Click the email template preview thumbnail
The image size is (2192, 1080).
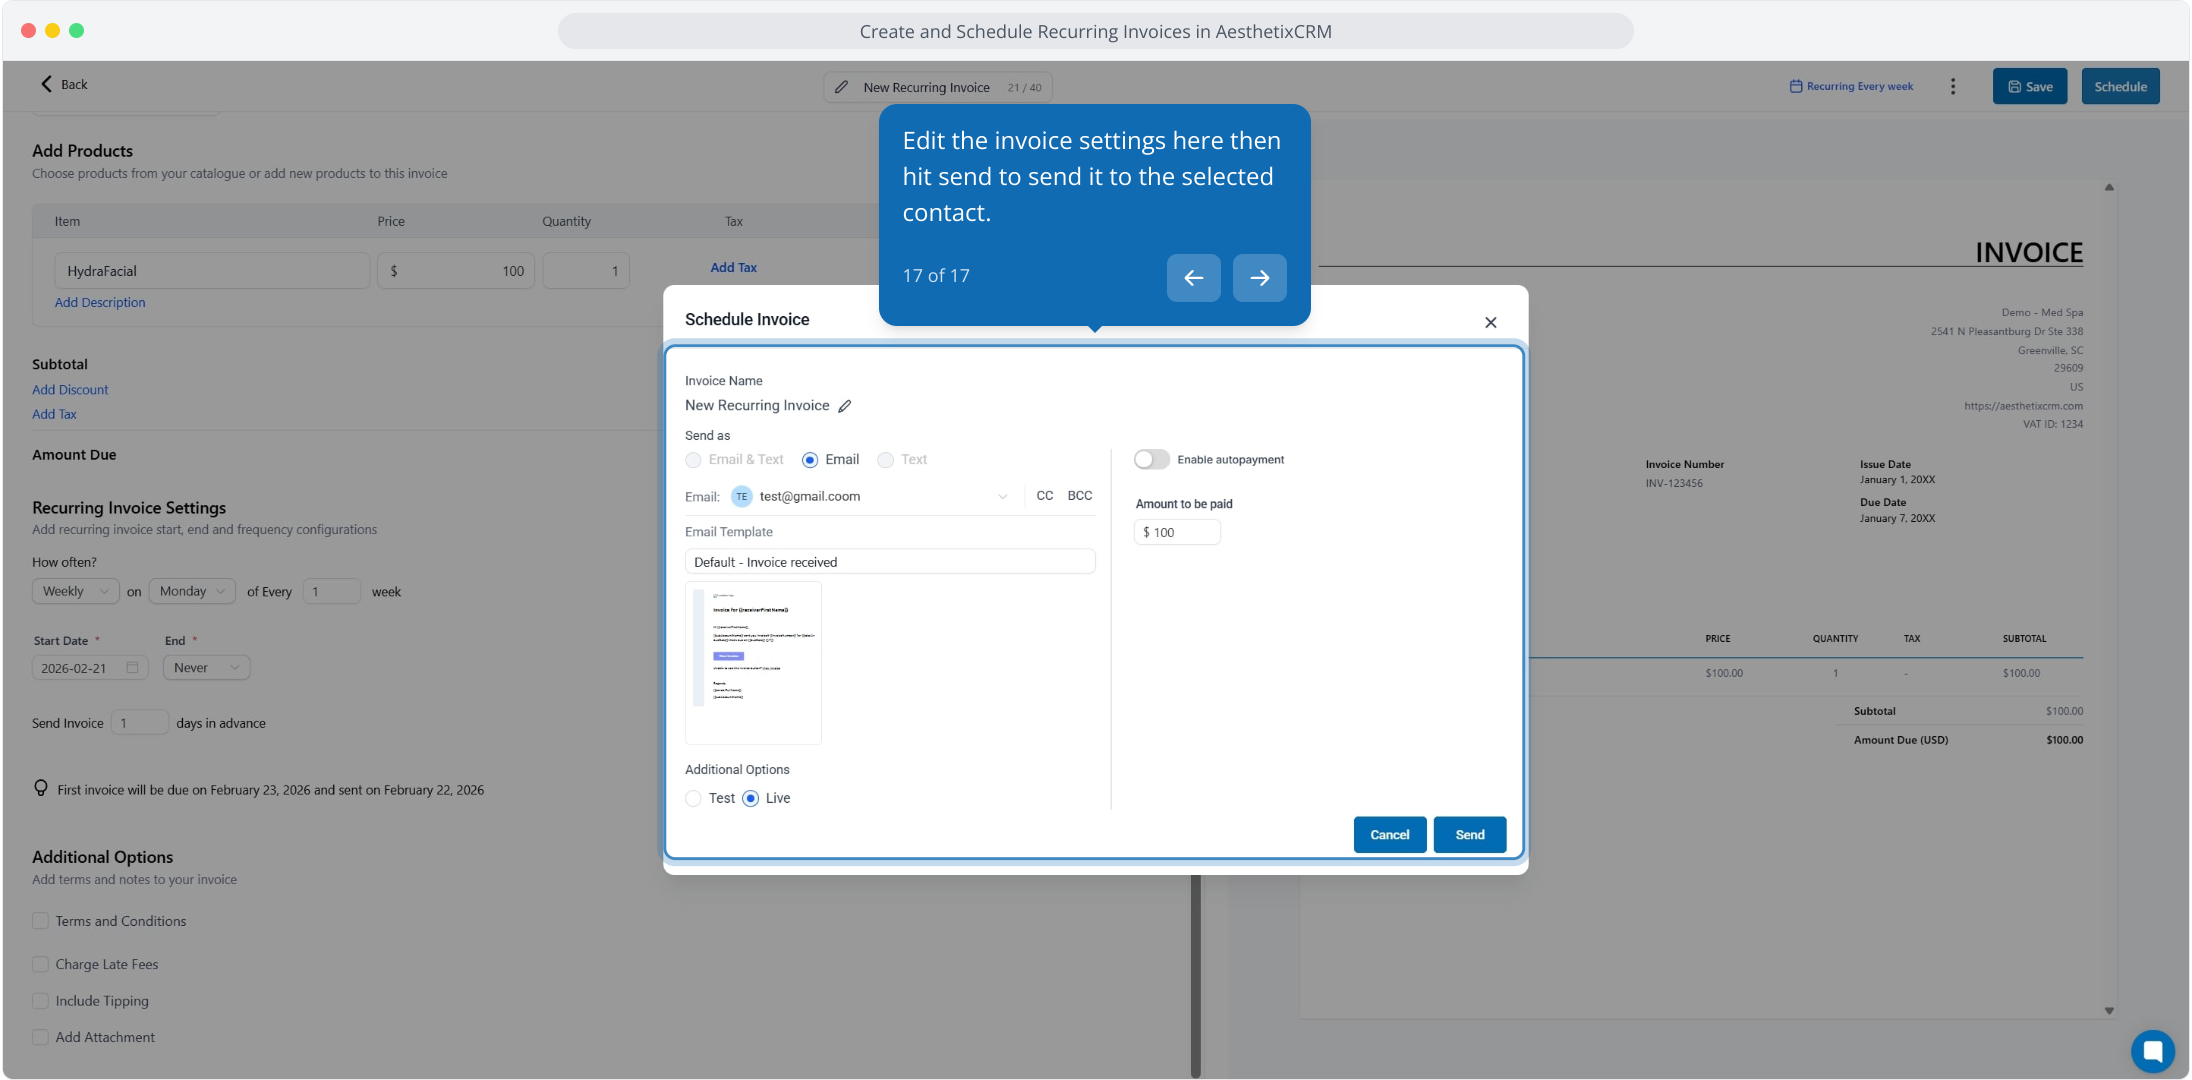point(753,662)
